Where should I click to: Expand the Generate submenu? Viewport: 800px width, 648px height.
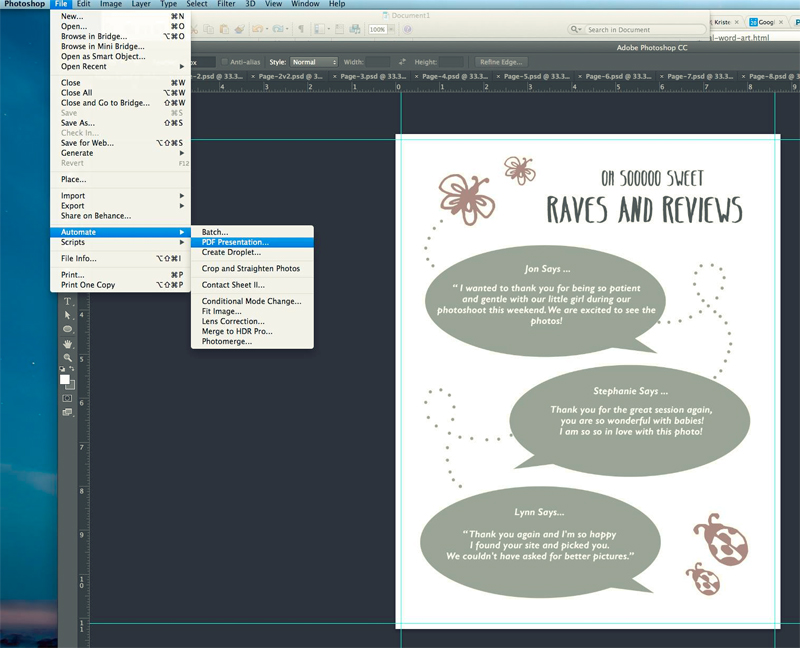120,153
